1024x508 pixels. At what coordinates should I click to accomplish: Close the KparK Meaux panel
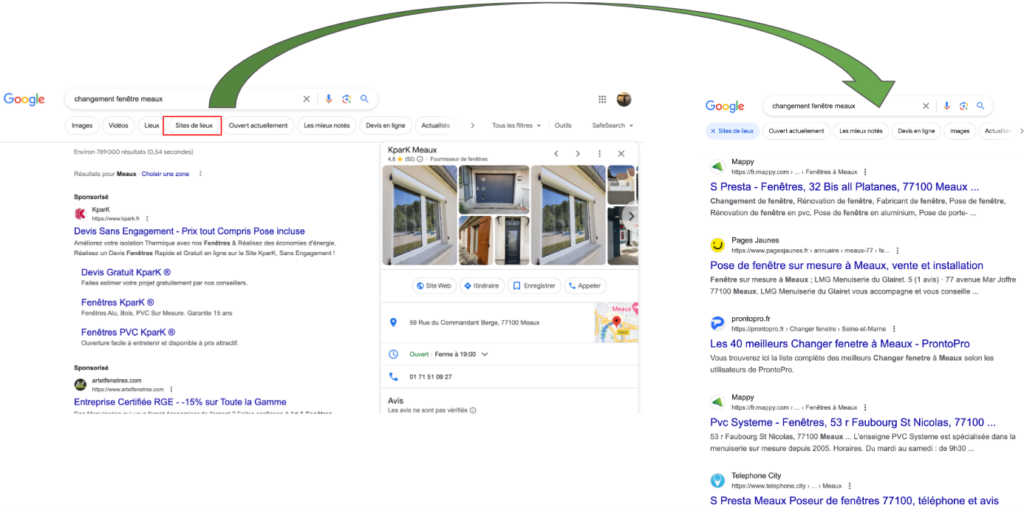coord(621,153)
